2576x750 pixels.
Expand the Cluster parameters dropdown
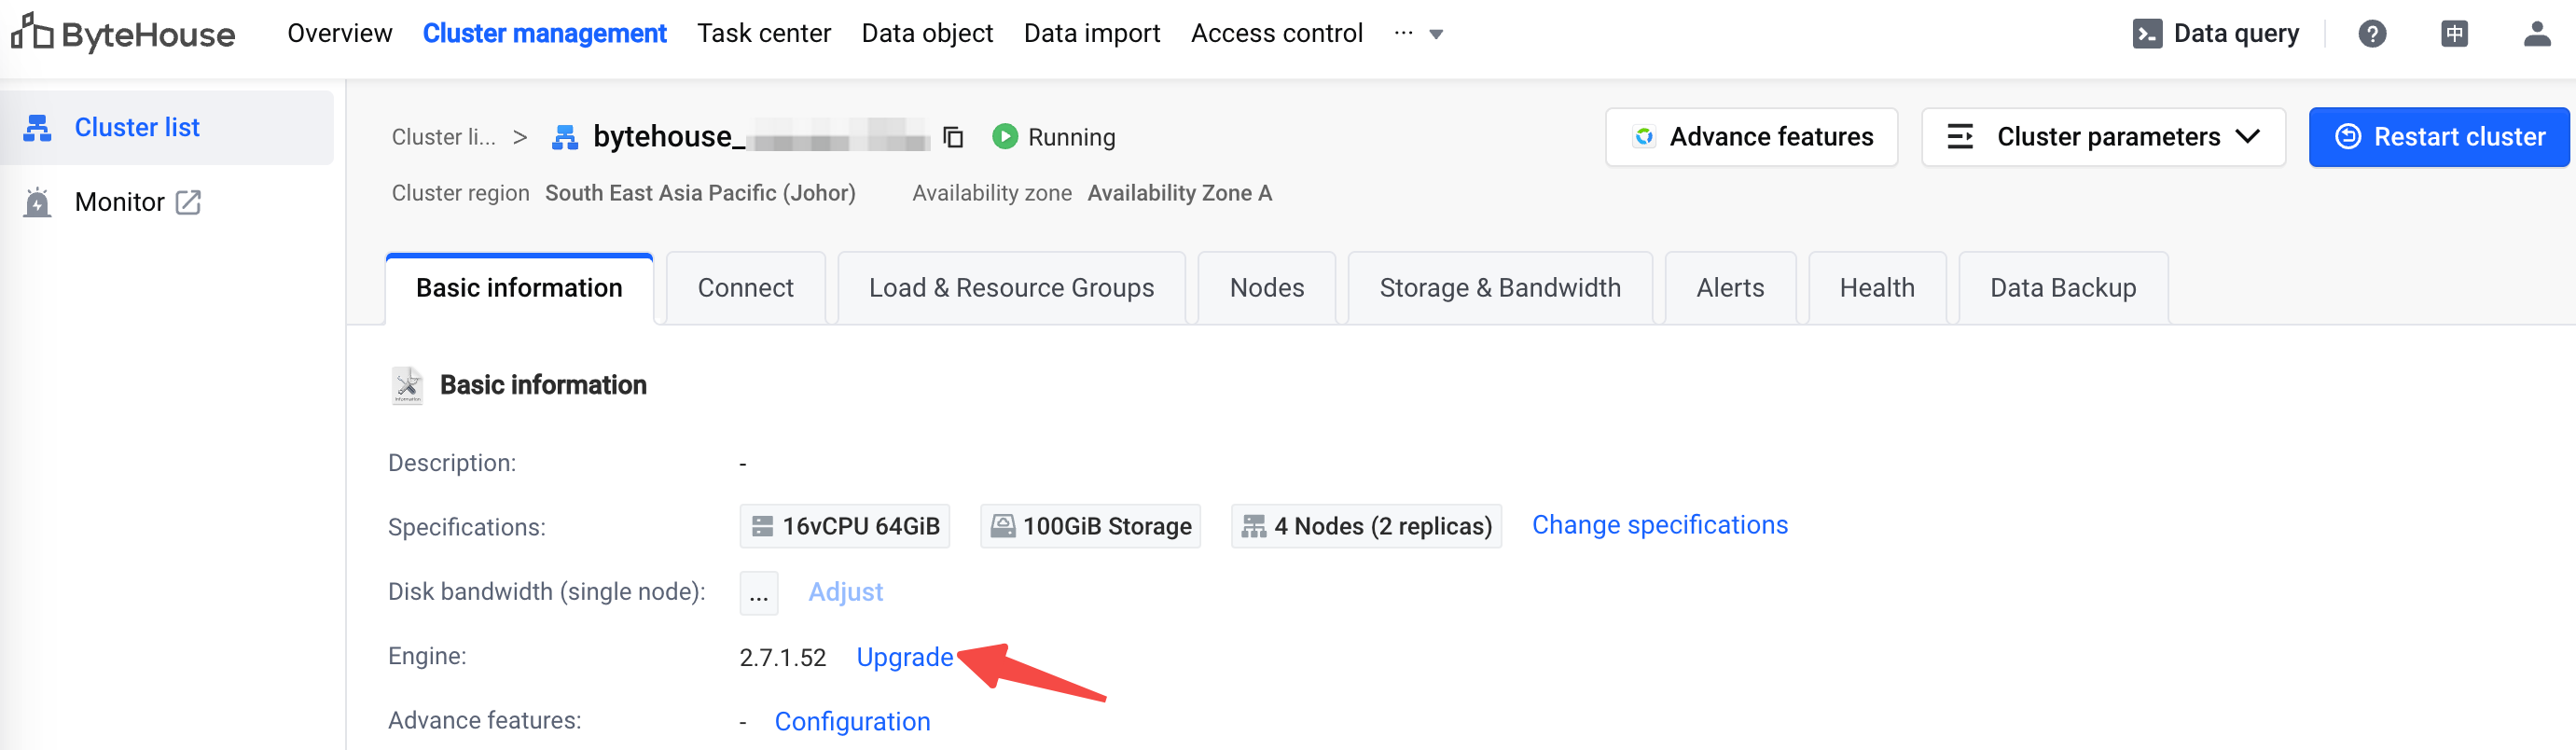(x=2103, y=137)
